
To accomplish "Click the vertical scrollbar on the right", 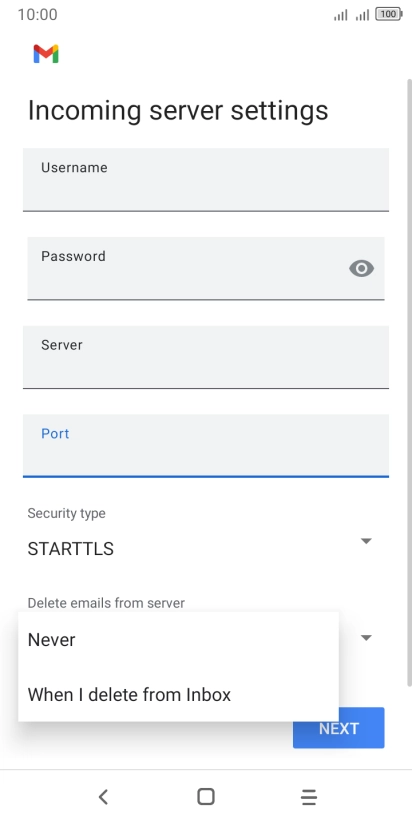I will pyautogui.click(x=409, y=382).
